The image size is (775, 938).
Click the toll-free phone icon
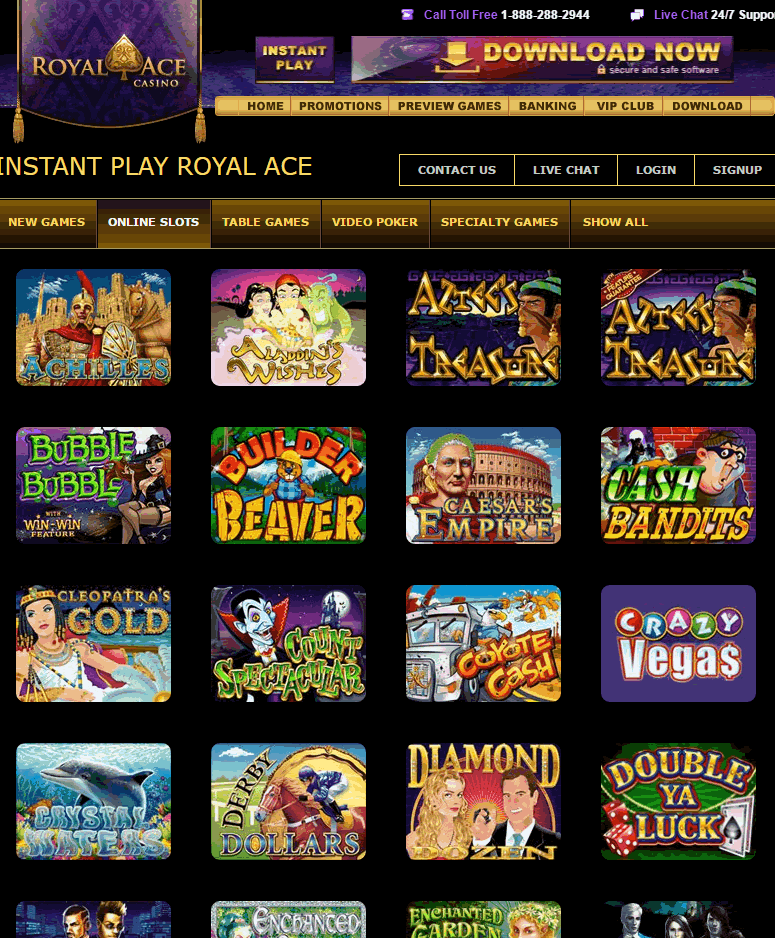point(407,14)
